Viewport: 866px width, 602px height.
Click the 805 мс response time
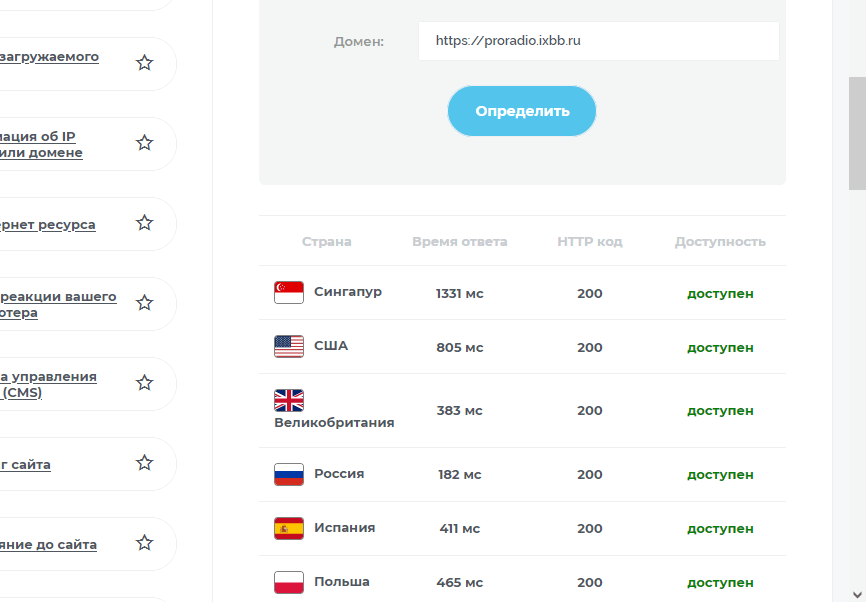[460, 348]
